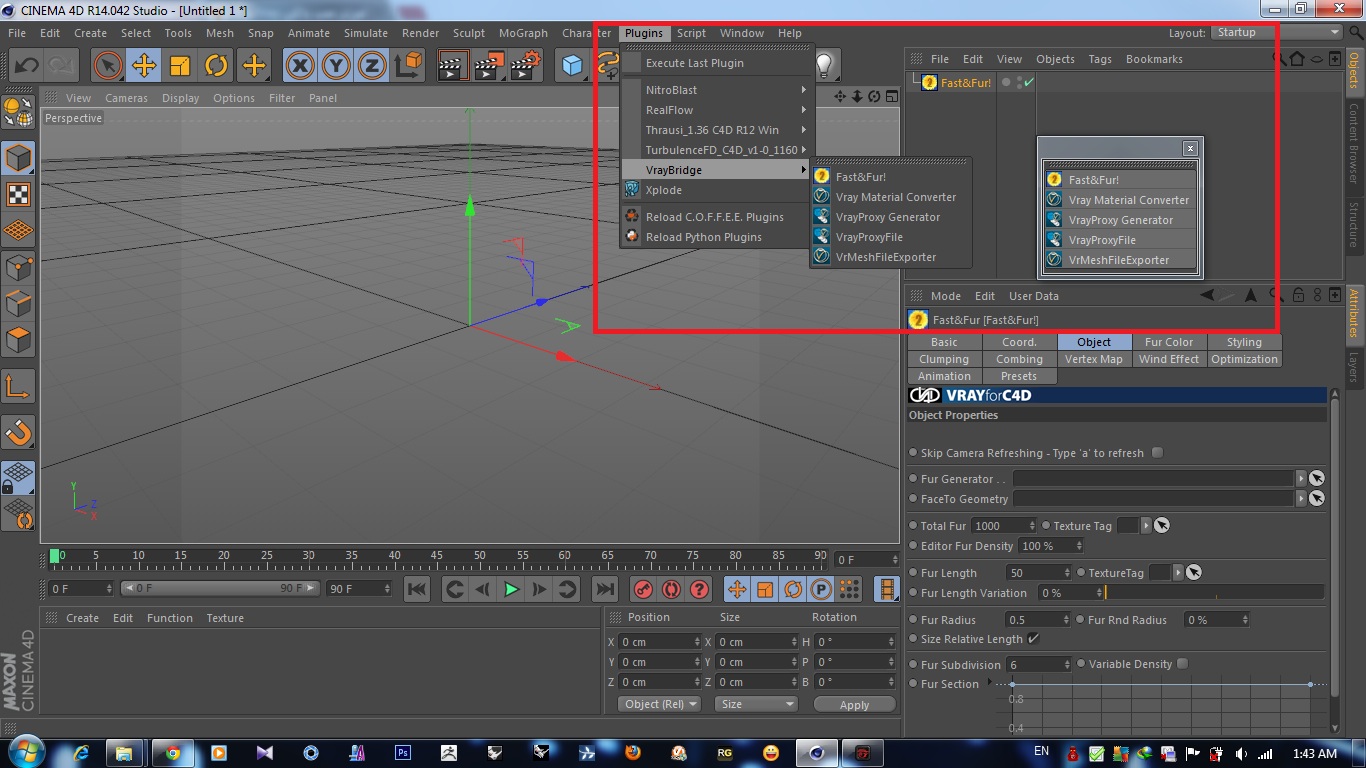Switch to Edges mode
The image size is (1366, 768).
coord(19,303)
